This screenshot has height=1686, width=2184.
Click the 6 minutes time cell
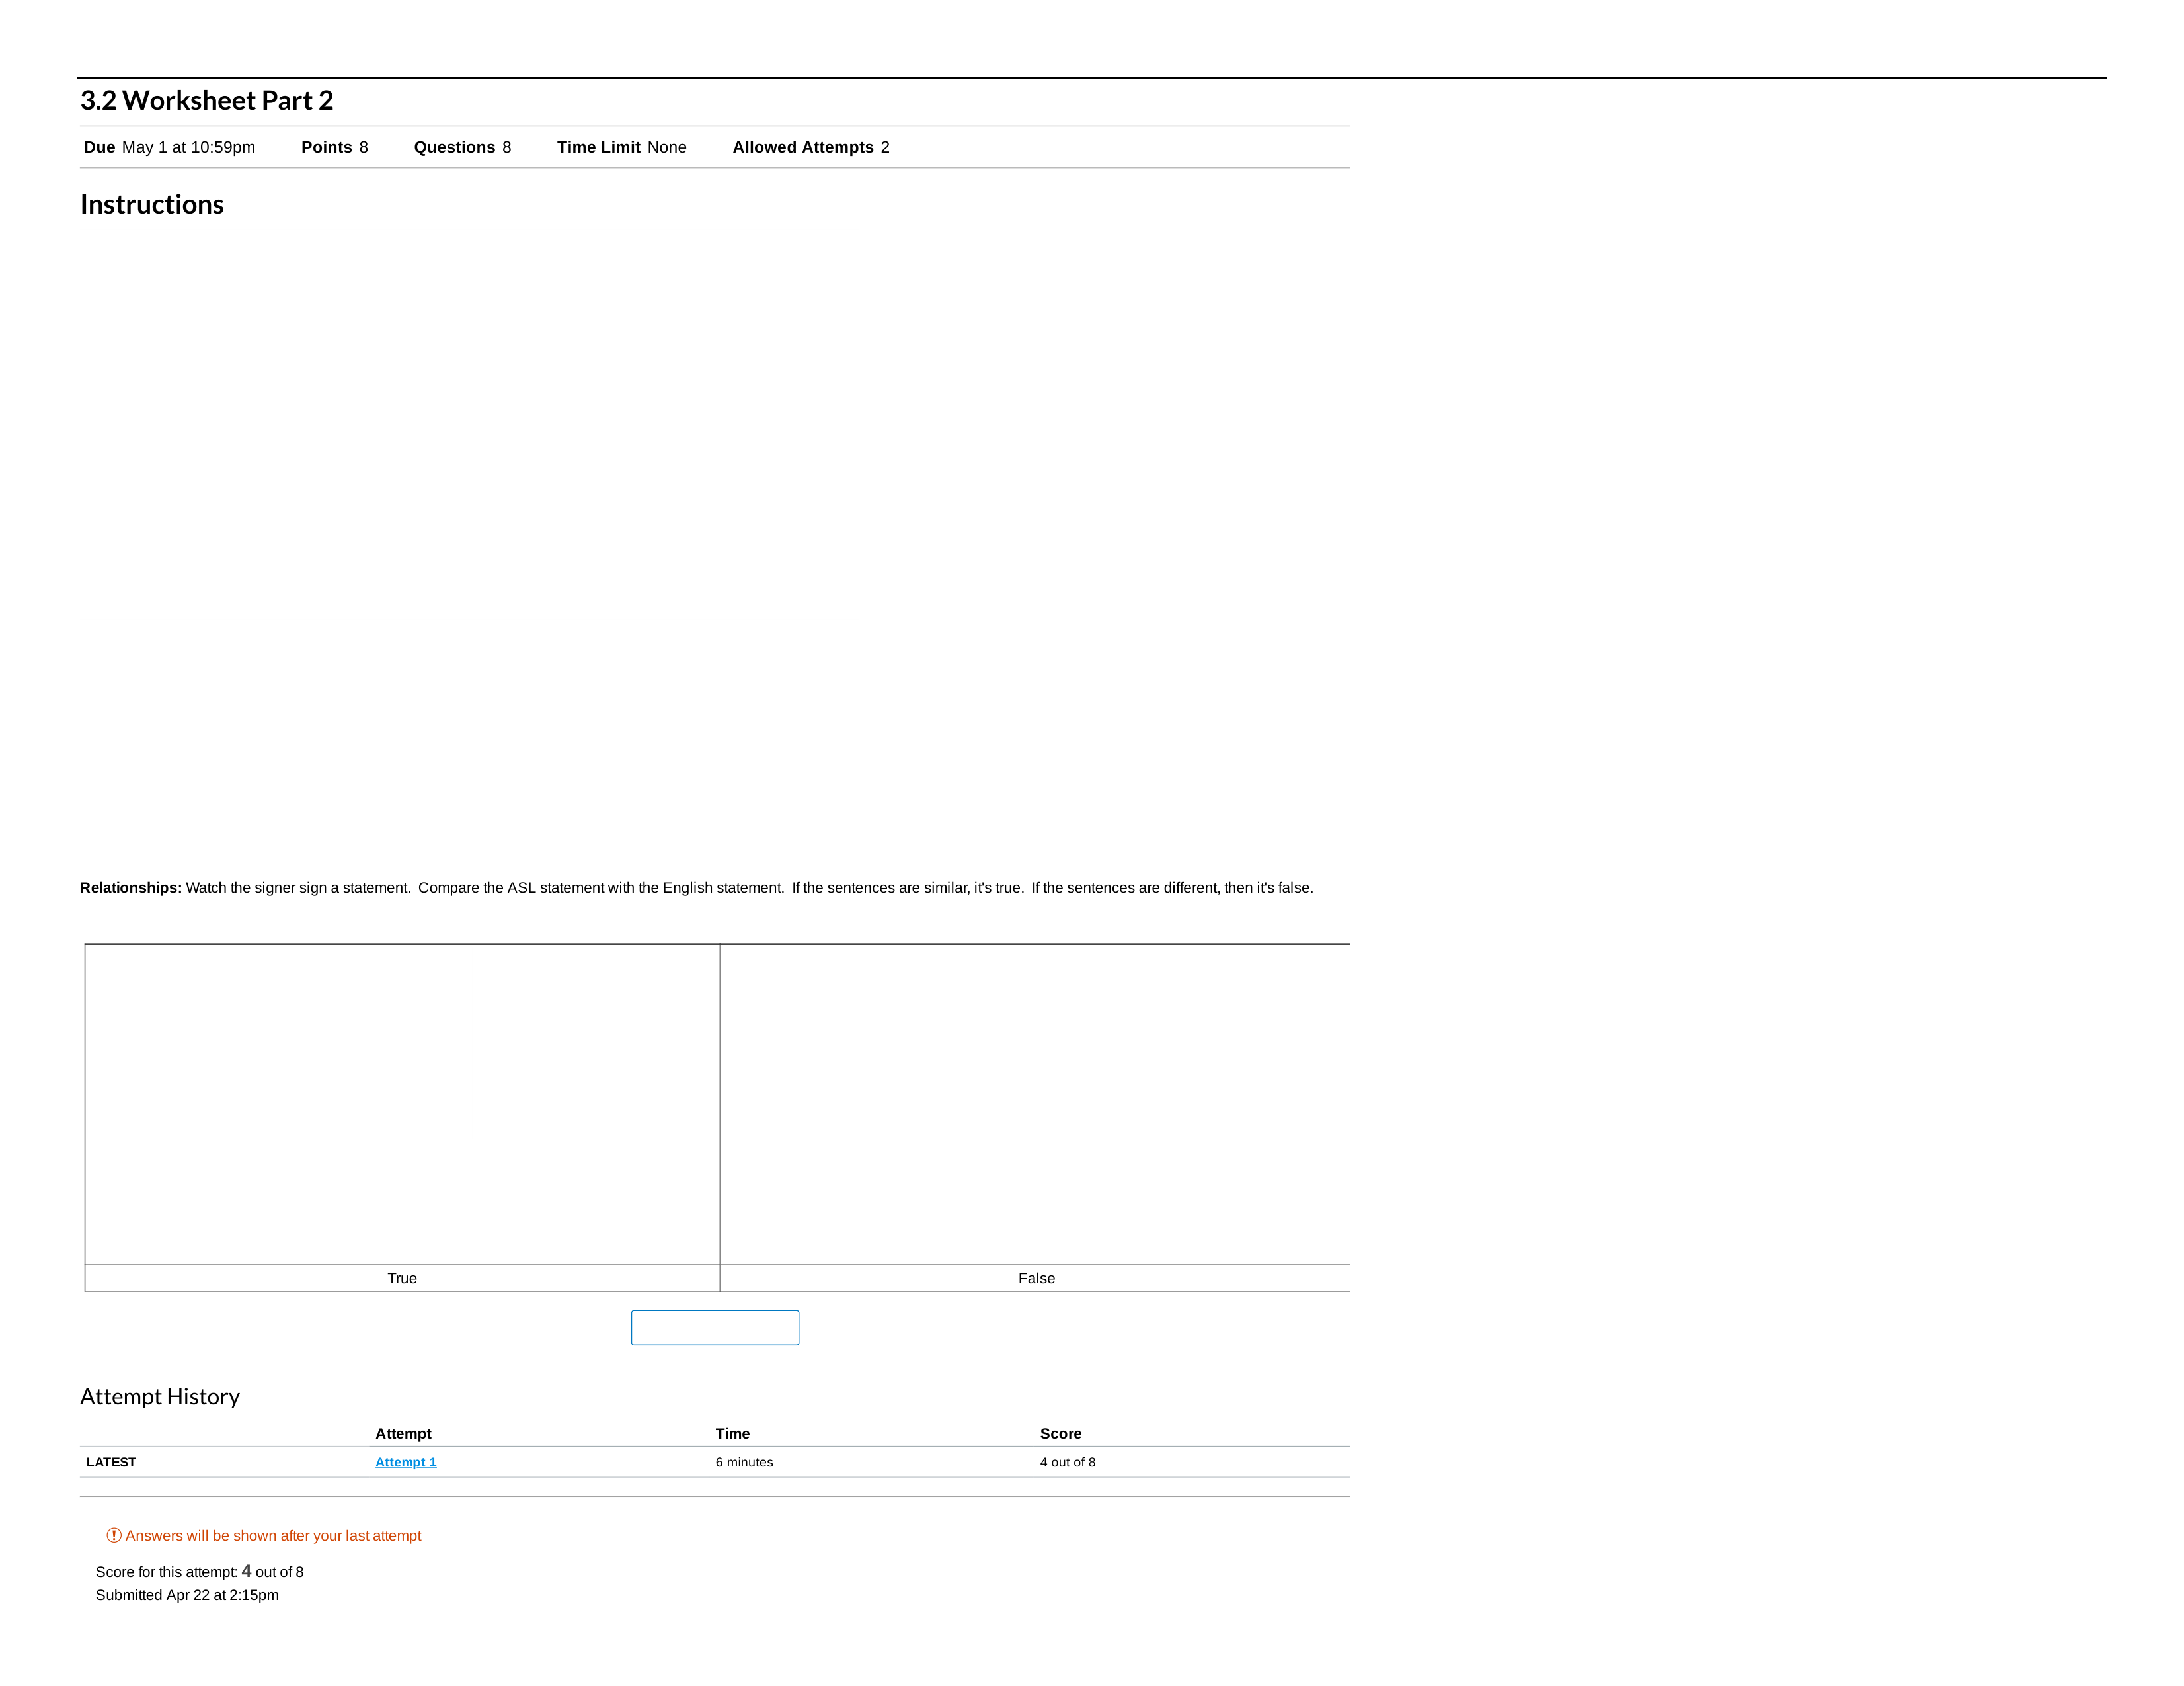tap(744, 1462)
